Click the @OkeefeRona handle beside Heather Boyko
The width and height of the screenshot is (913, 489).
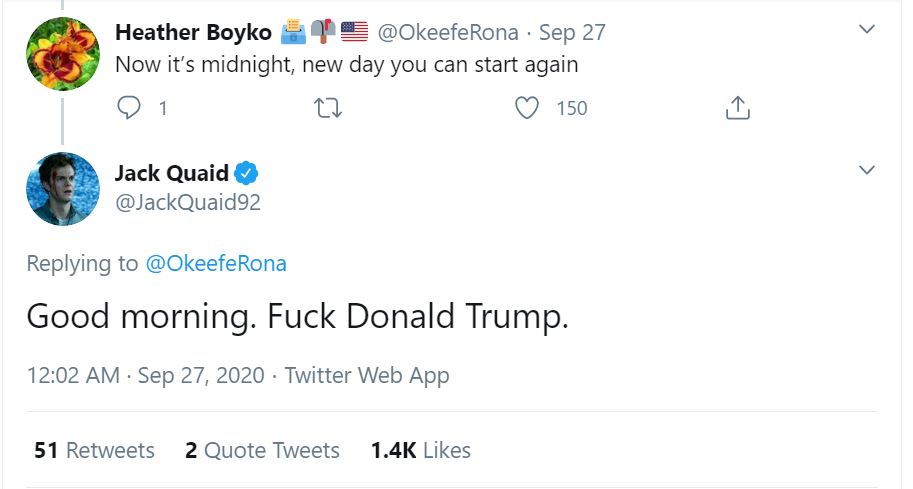(447, 32)
